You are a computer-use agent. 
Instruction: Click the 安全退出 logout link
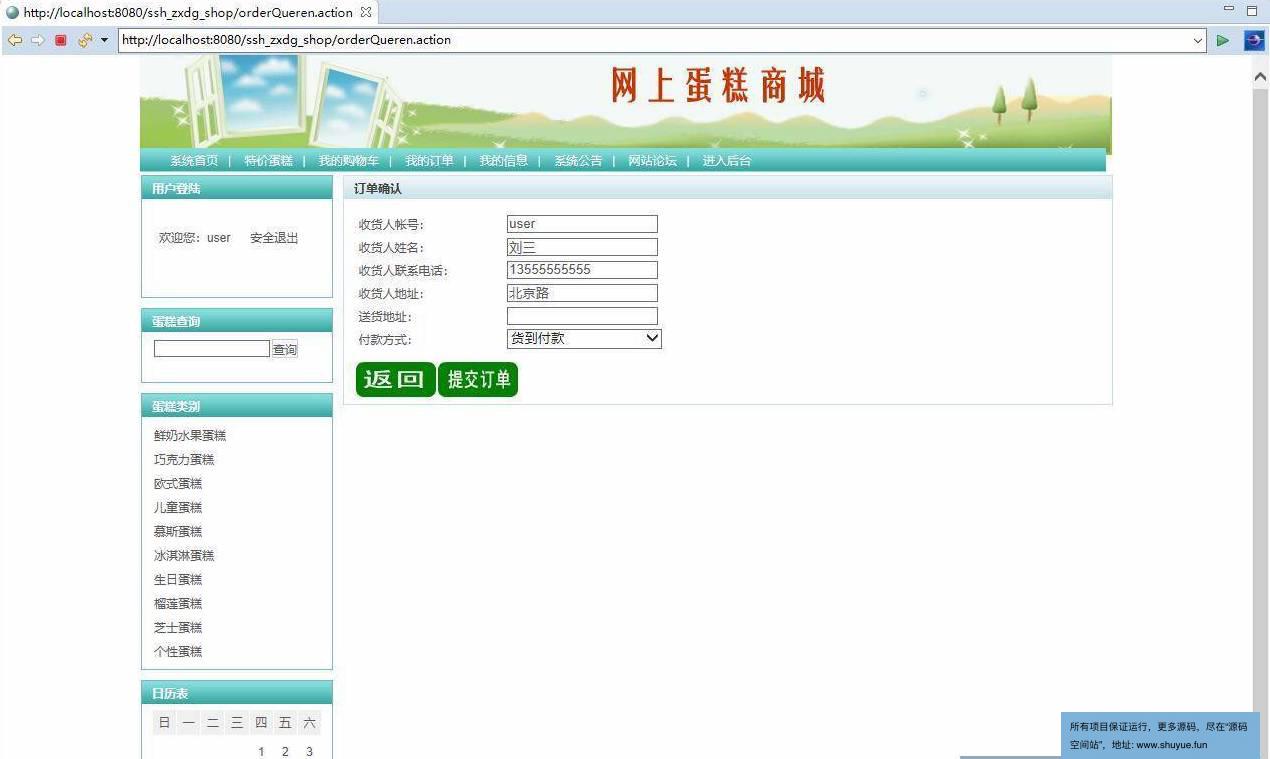click(x=274, y=238)
